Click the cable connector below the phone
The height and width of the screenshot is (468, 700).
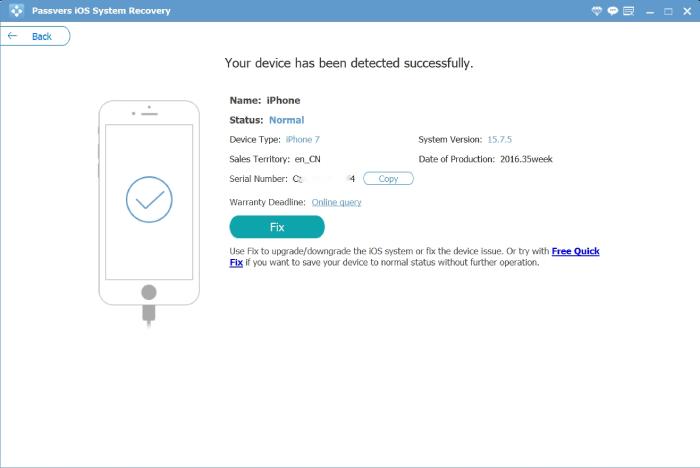point(149,315)
